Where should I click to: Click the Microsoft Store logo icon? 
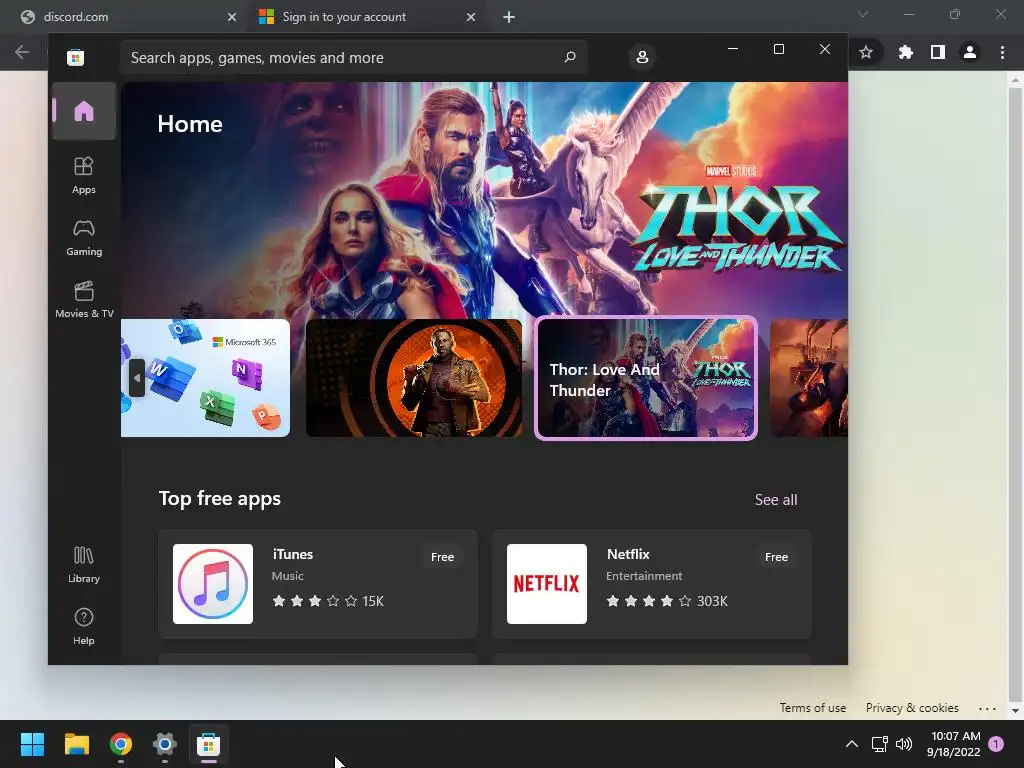[x=75, y=57]
